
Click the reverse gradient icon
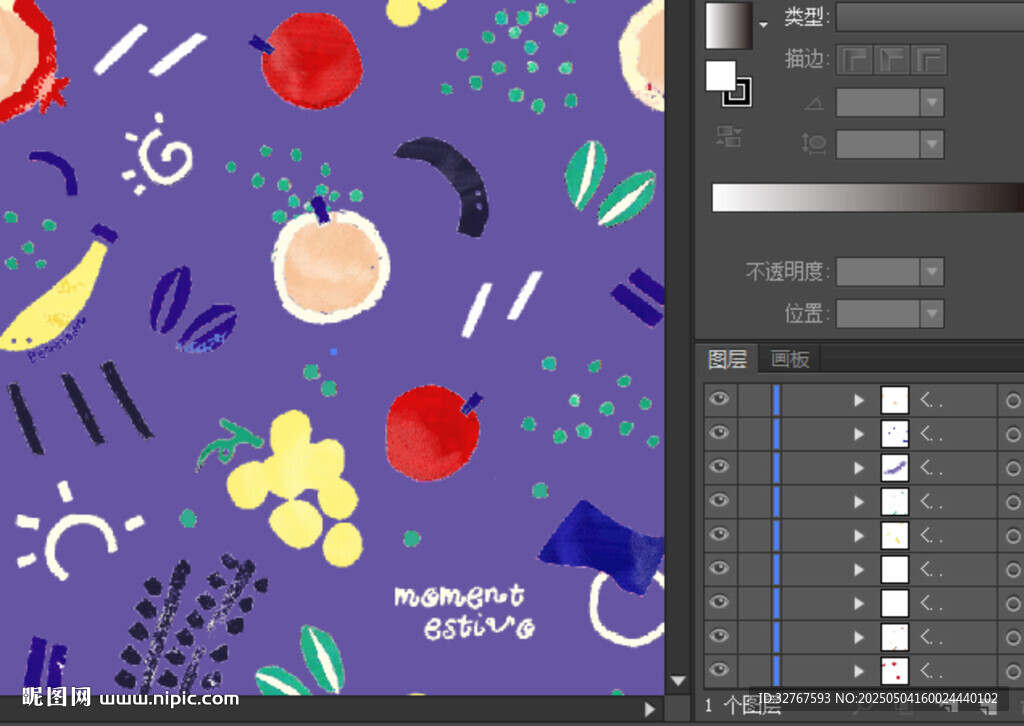pos(728,137)
